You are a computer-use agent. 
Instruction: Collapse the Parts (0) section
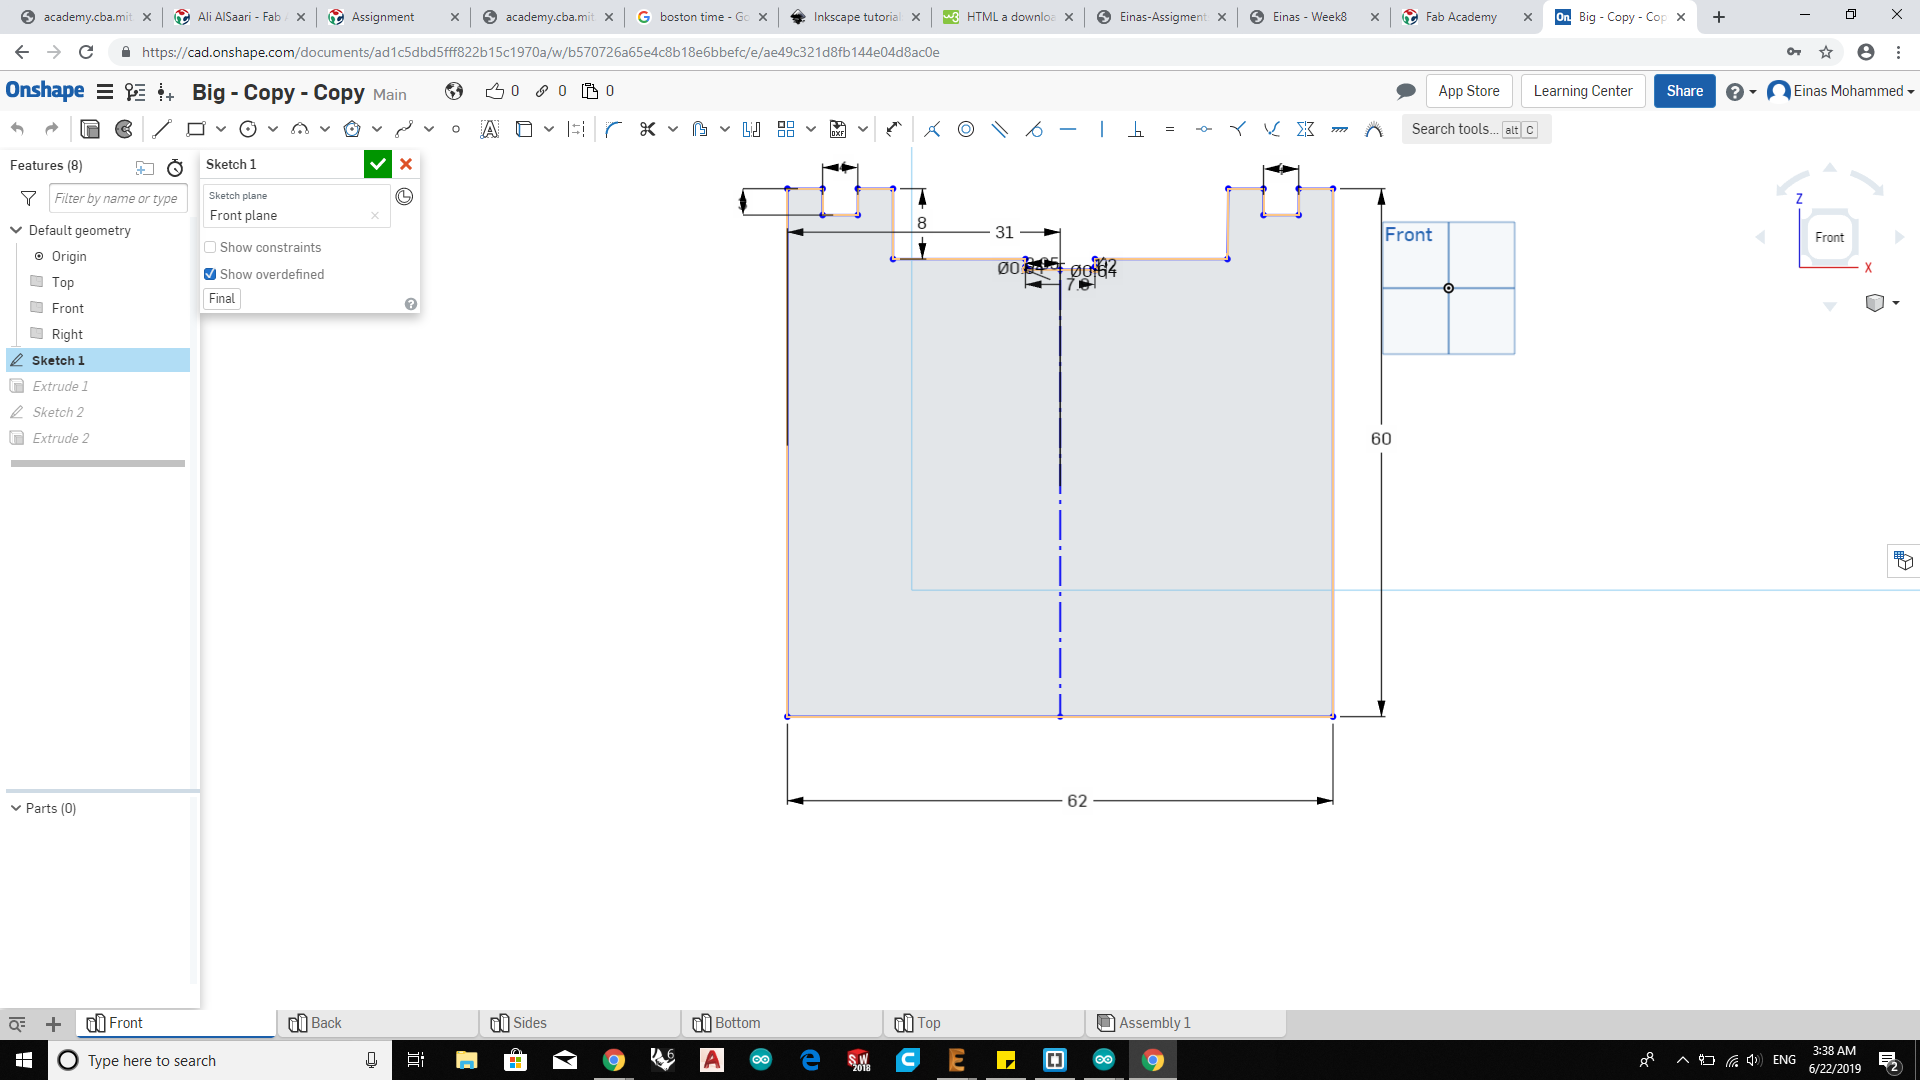tap(16, 808)
